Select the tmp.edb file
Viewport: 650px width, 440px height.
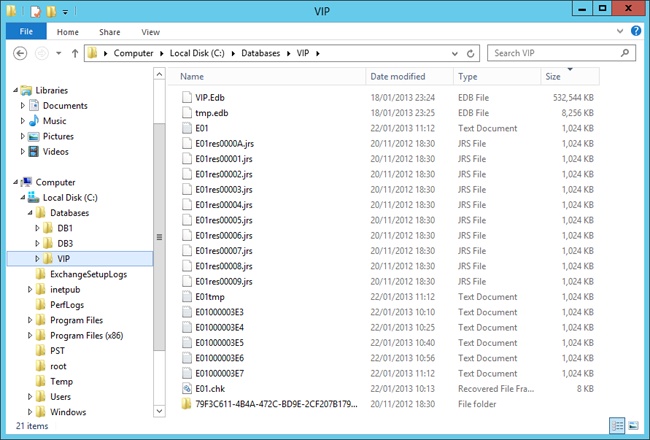211,113
